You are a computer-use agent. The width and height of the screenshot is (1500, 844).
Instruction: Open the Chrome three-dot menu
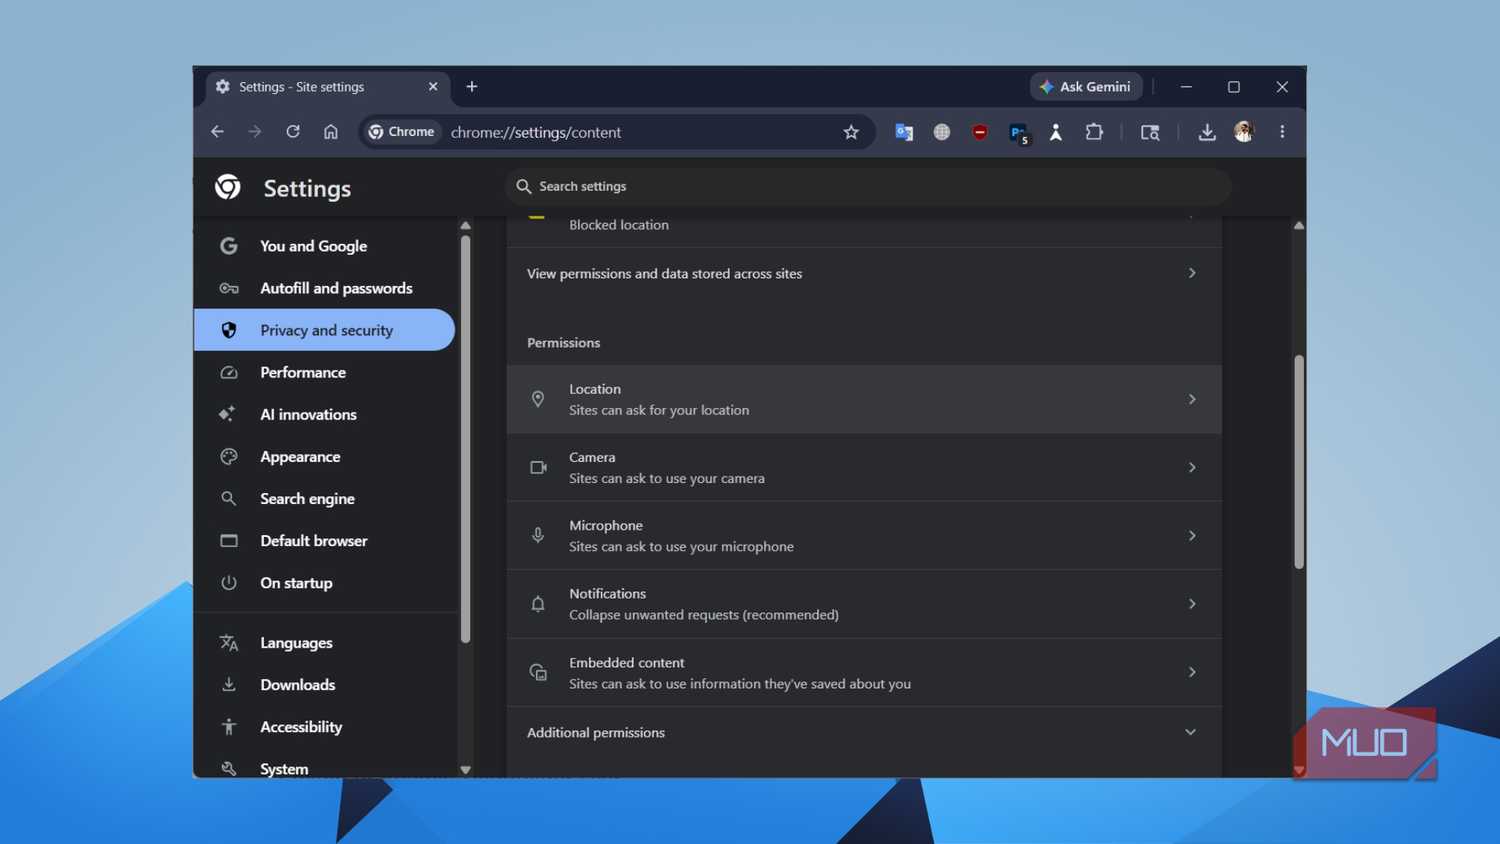pyautogui.click(x=1282, y=132)
